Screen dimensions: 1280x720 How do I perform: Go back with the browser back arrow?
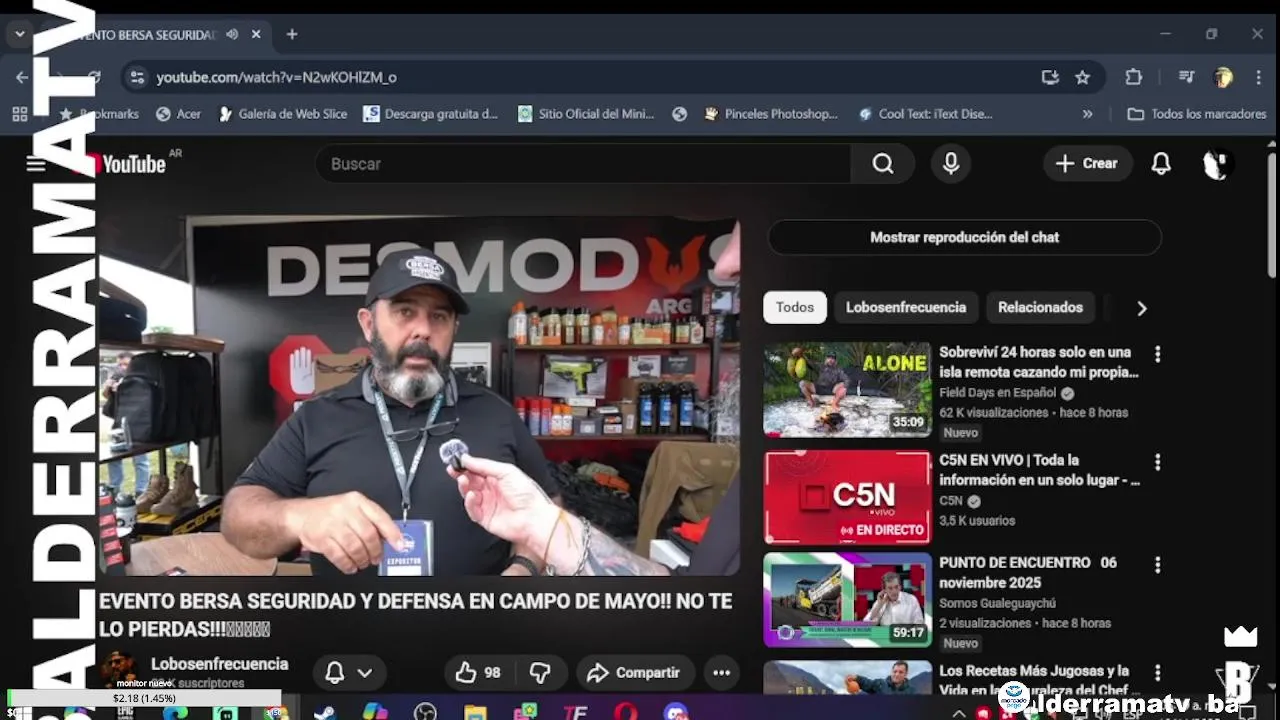pos(22,77)
